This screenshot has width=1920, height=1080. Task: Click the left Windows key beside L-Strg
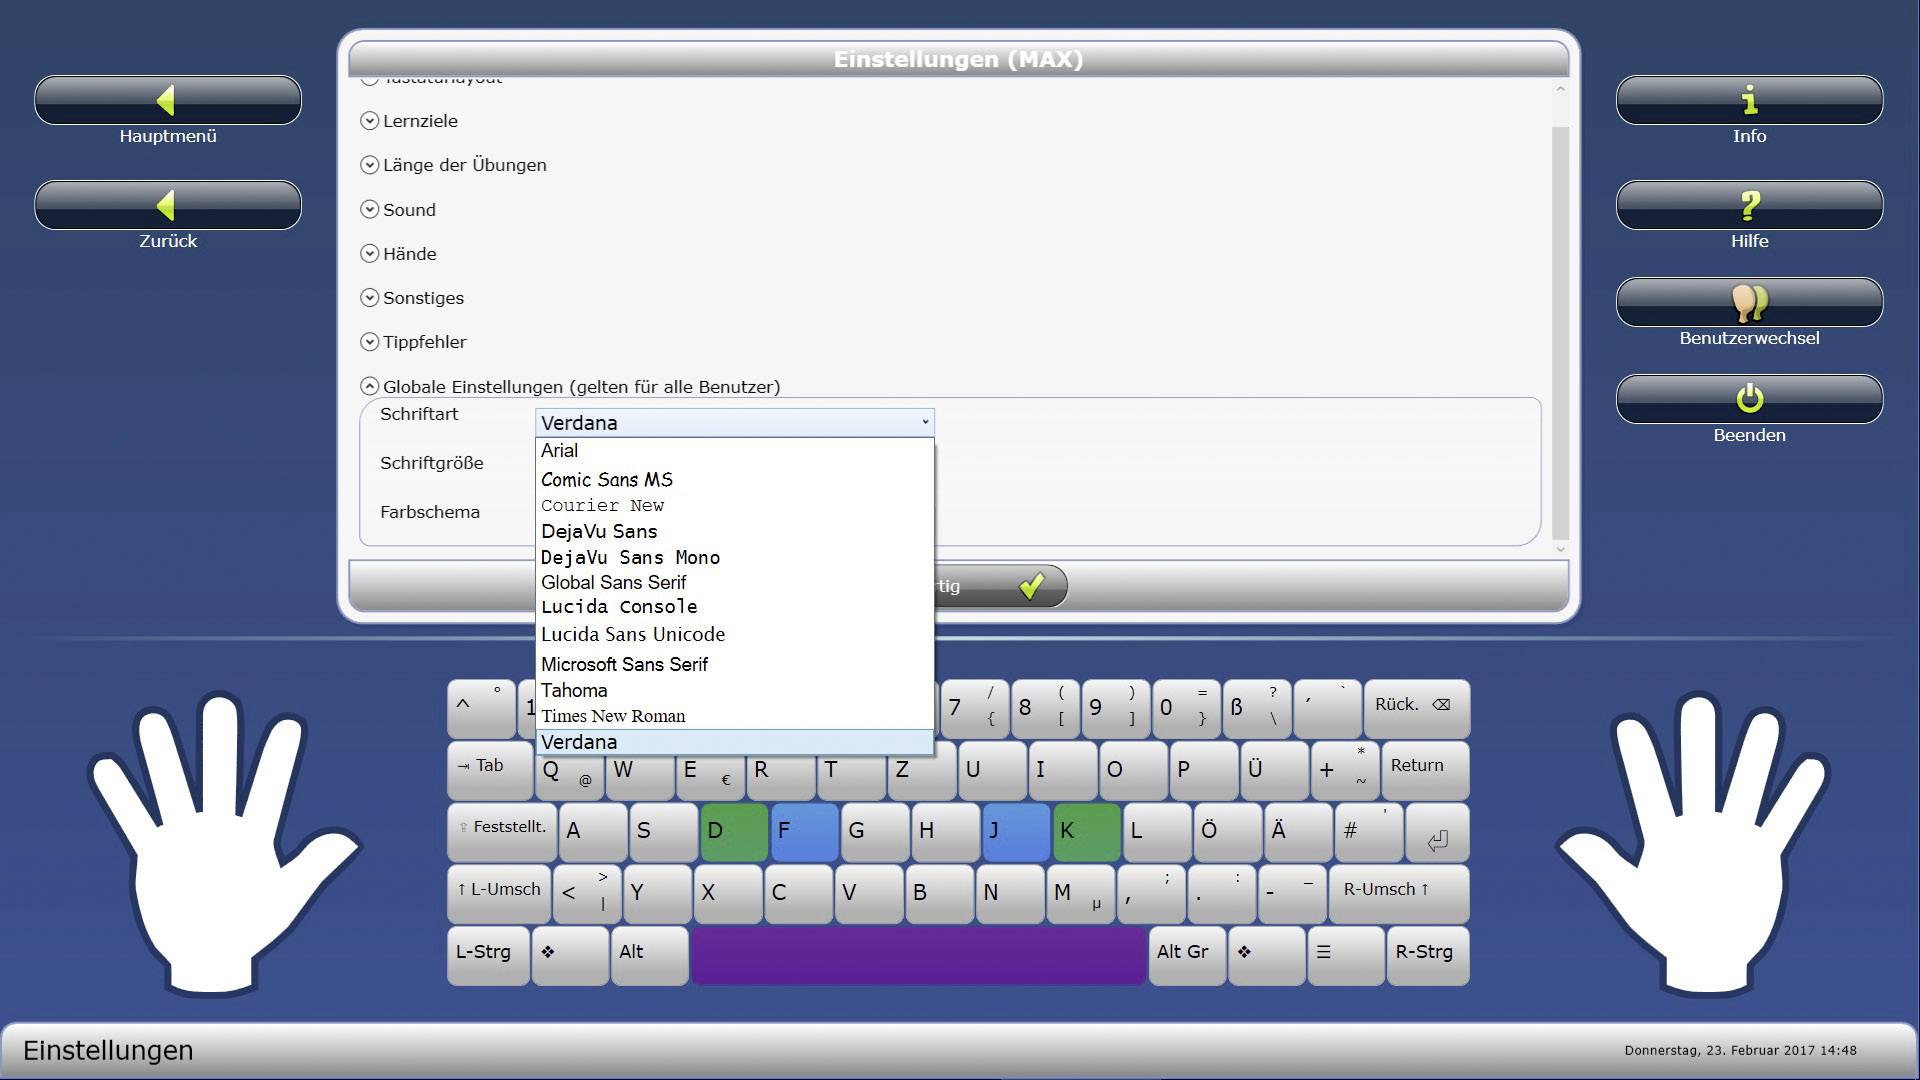pos(570,956)
